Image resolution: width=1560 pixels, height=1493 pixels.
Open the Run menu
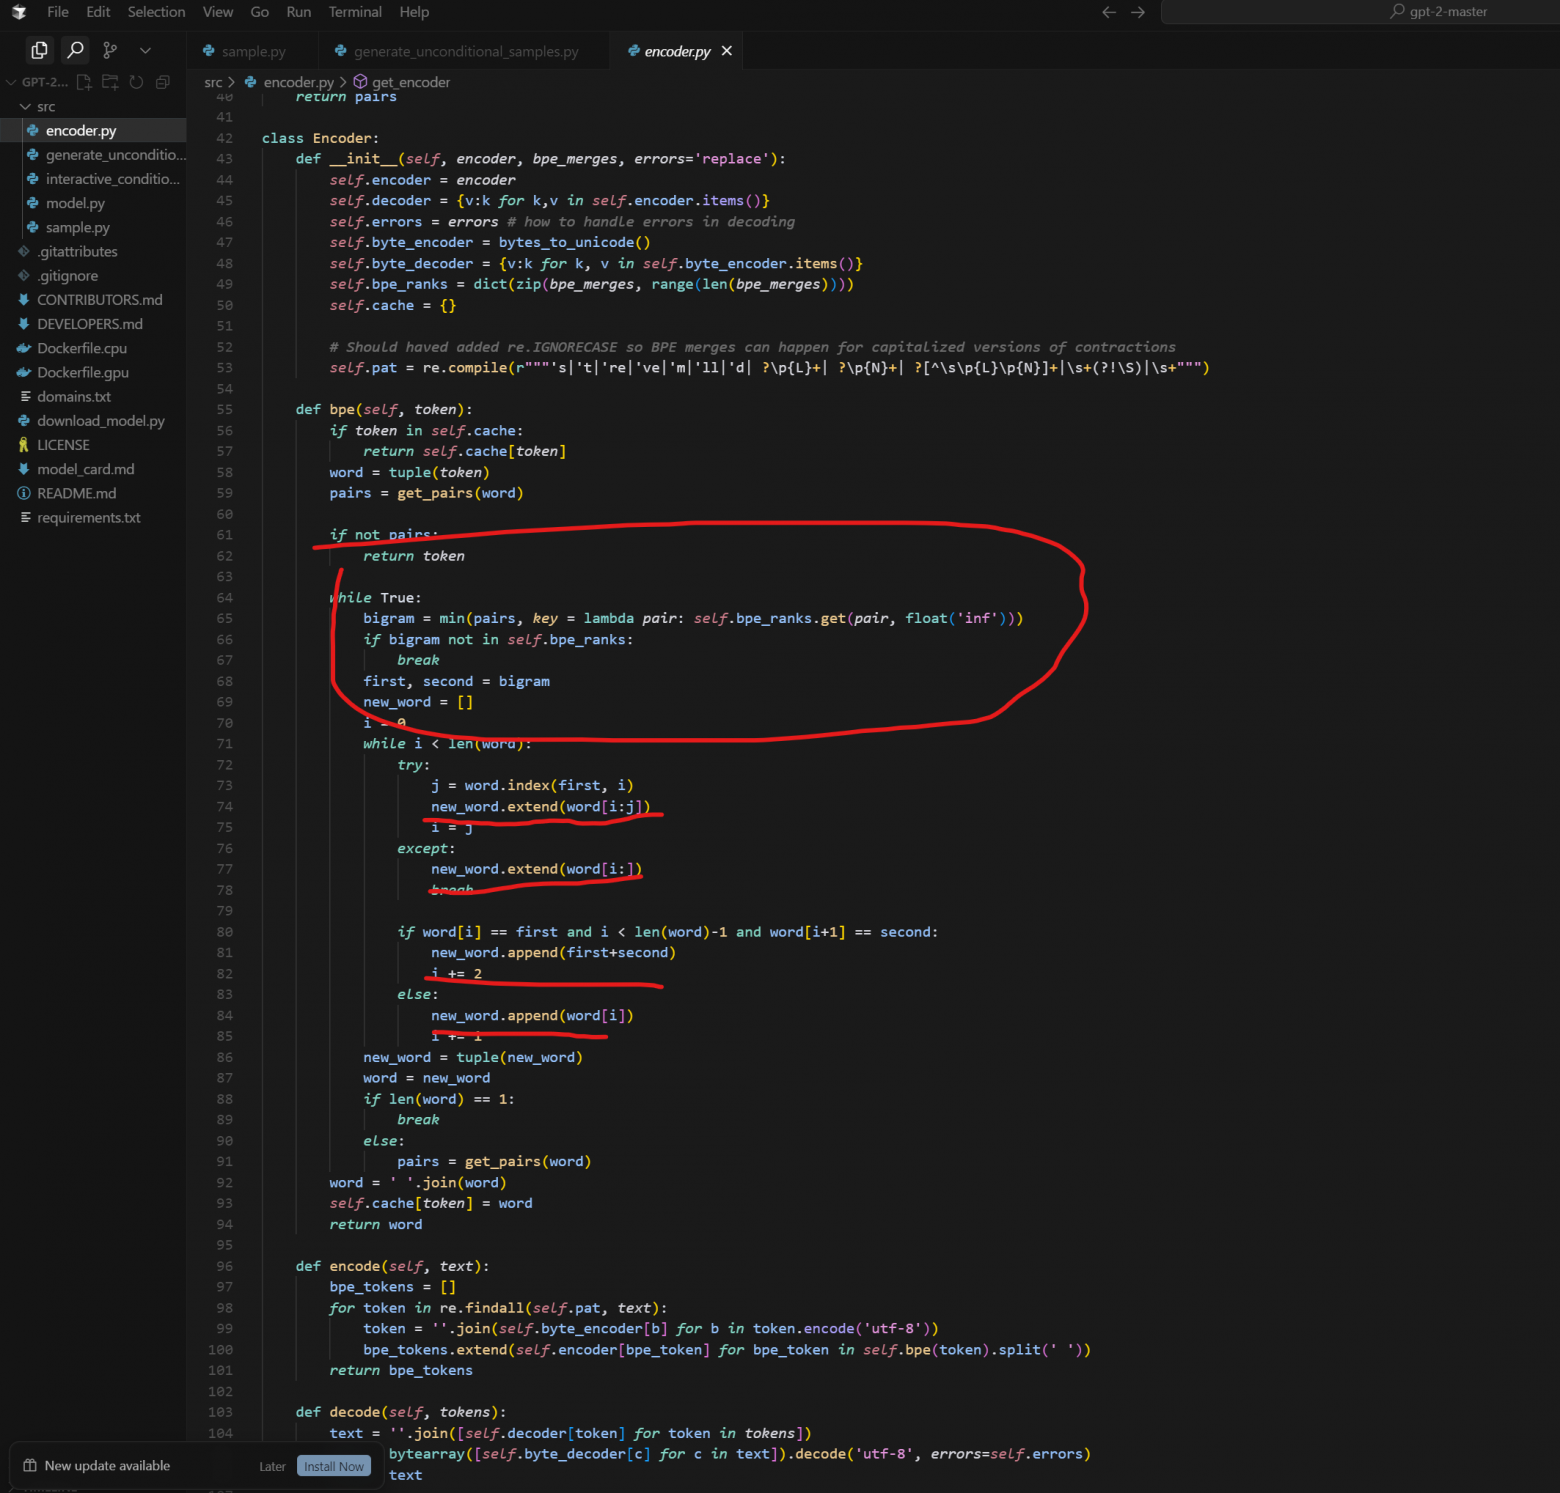point(298,12)
